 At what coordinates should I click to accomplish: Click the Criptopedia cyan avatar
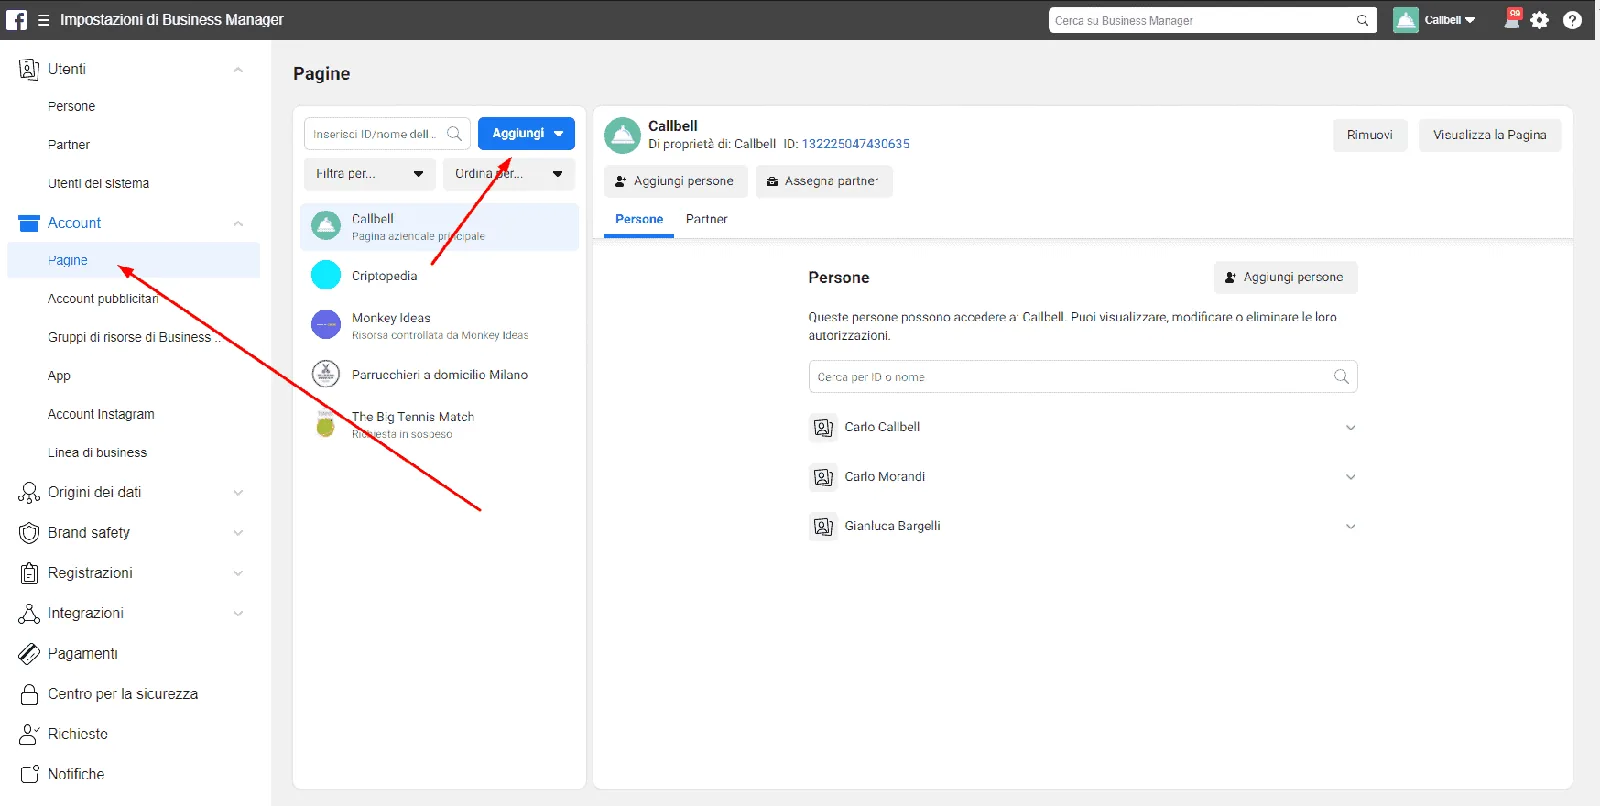tap(326, 275)
